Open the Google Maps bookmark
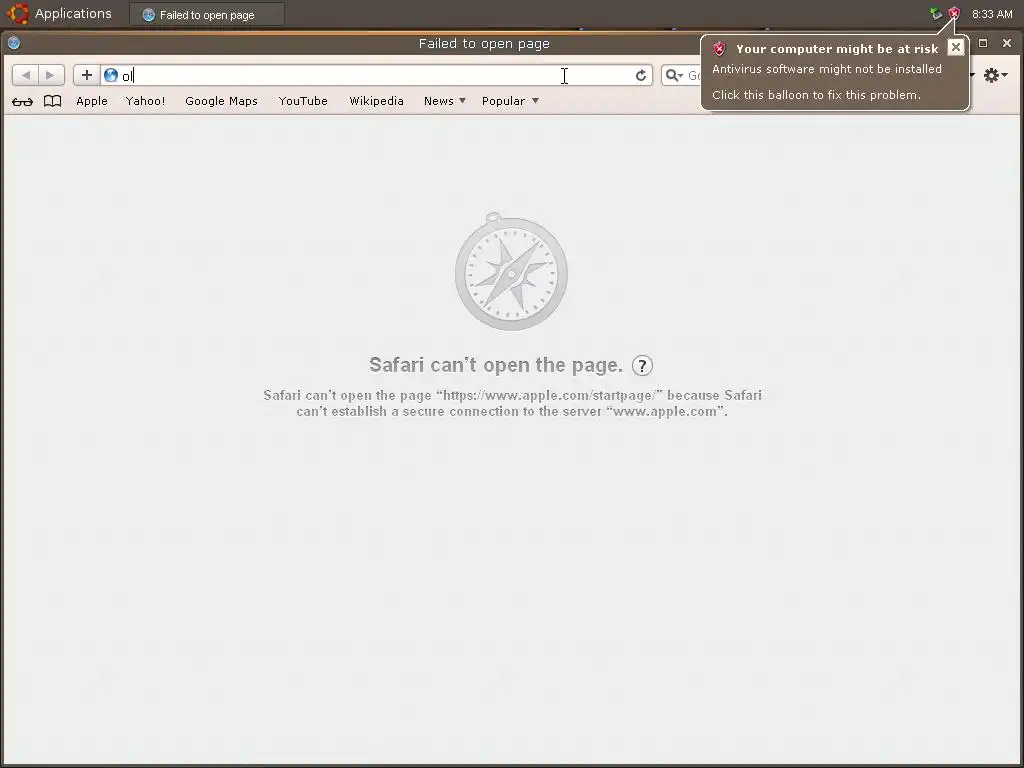The width and height of the screenshot is (1024, 768). click(x=221, y=101)
